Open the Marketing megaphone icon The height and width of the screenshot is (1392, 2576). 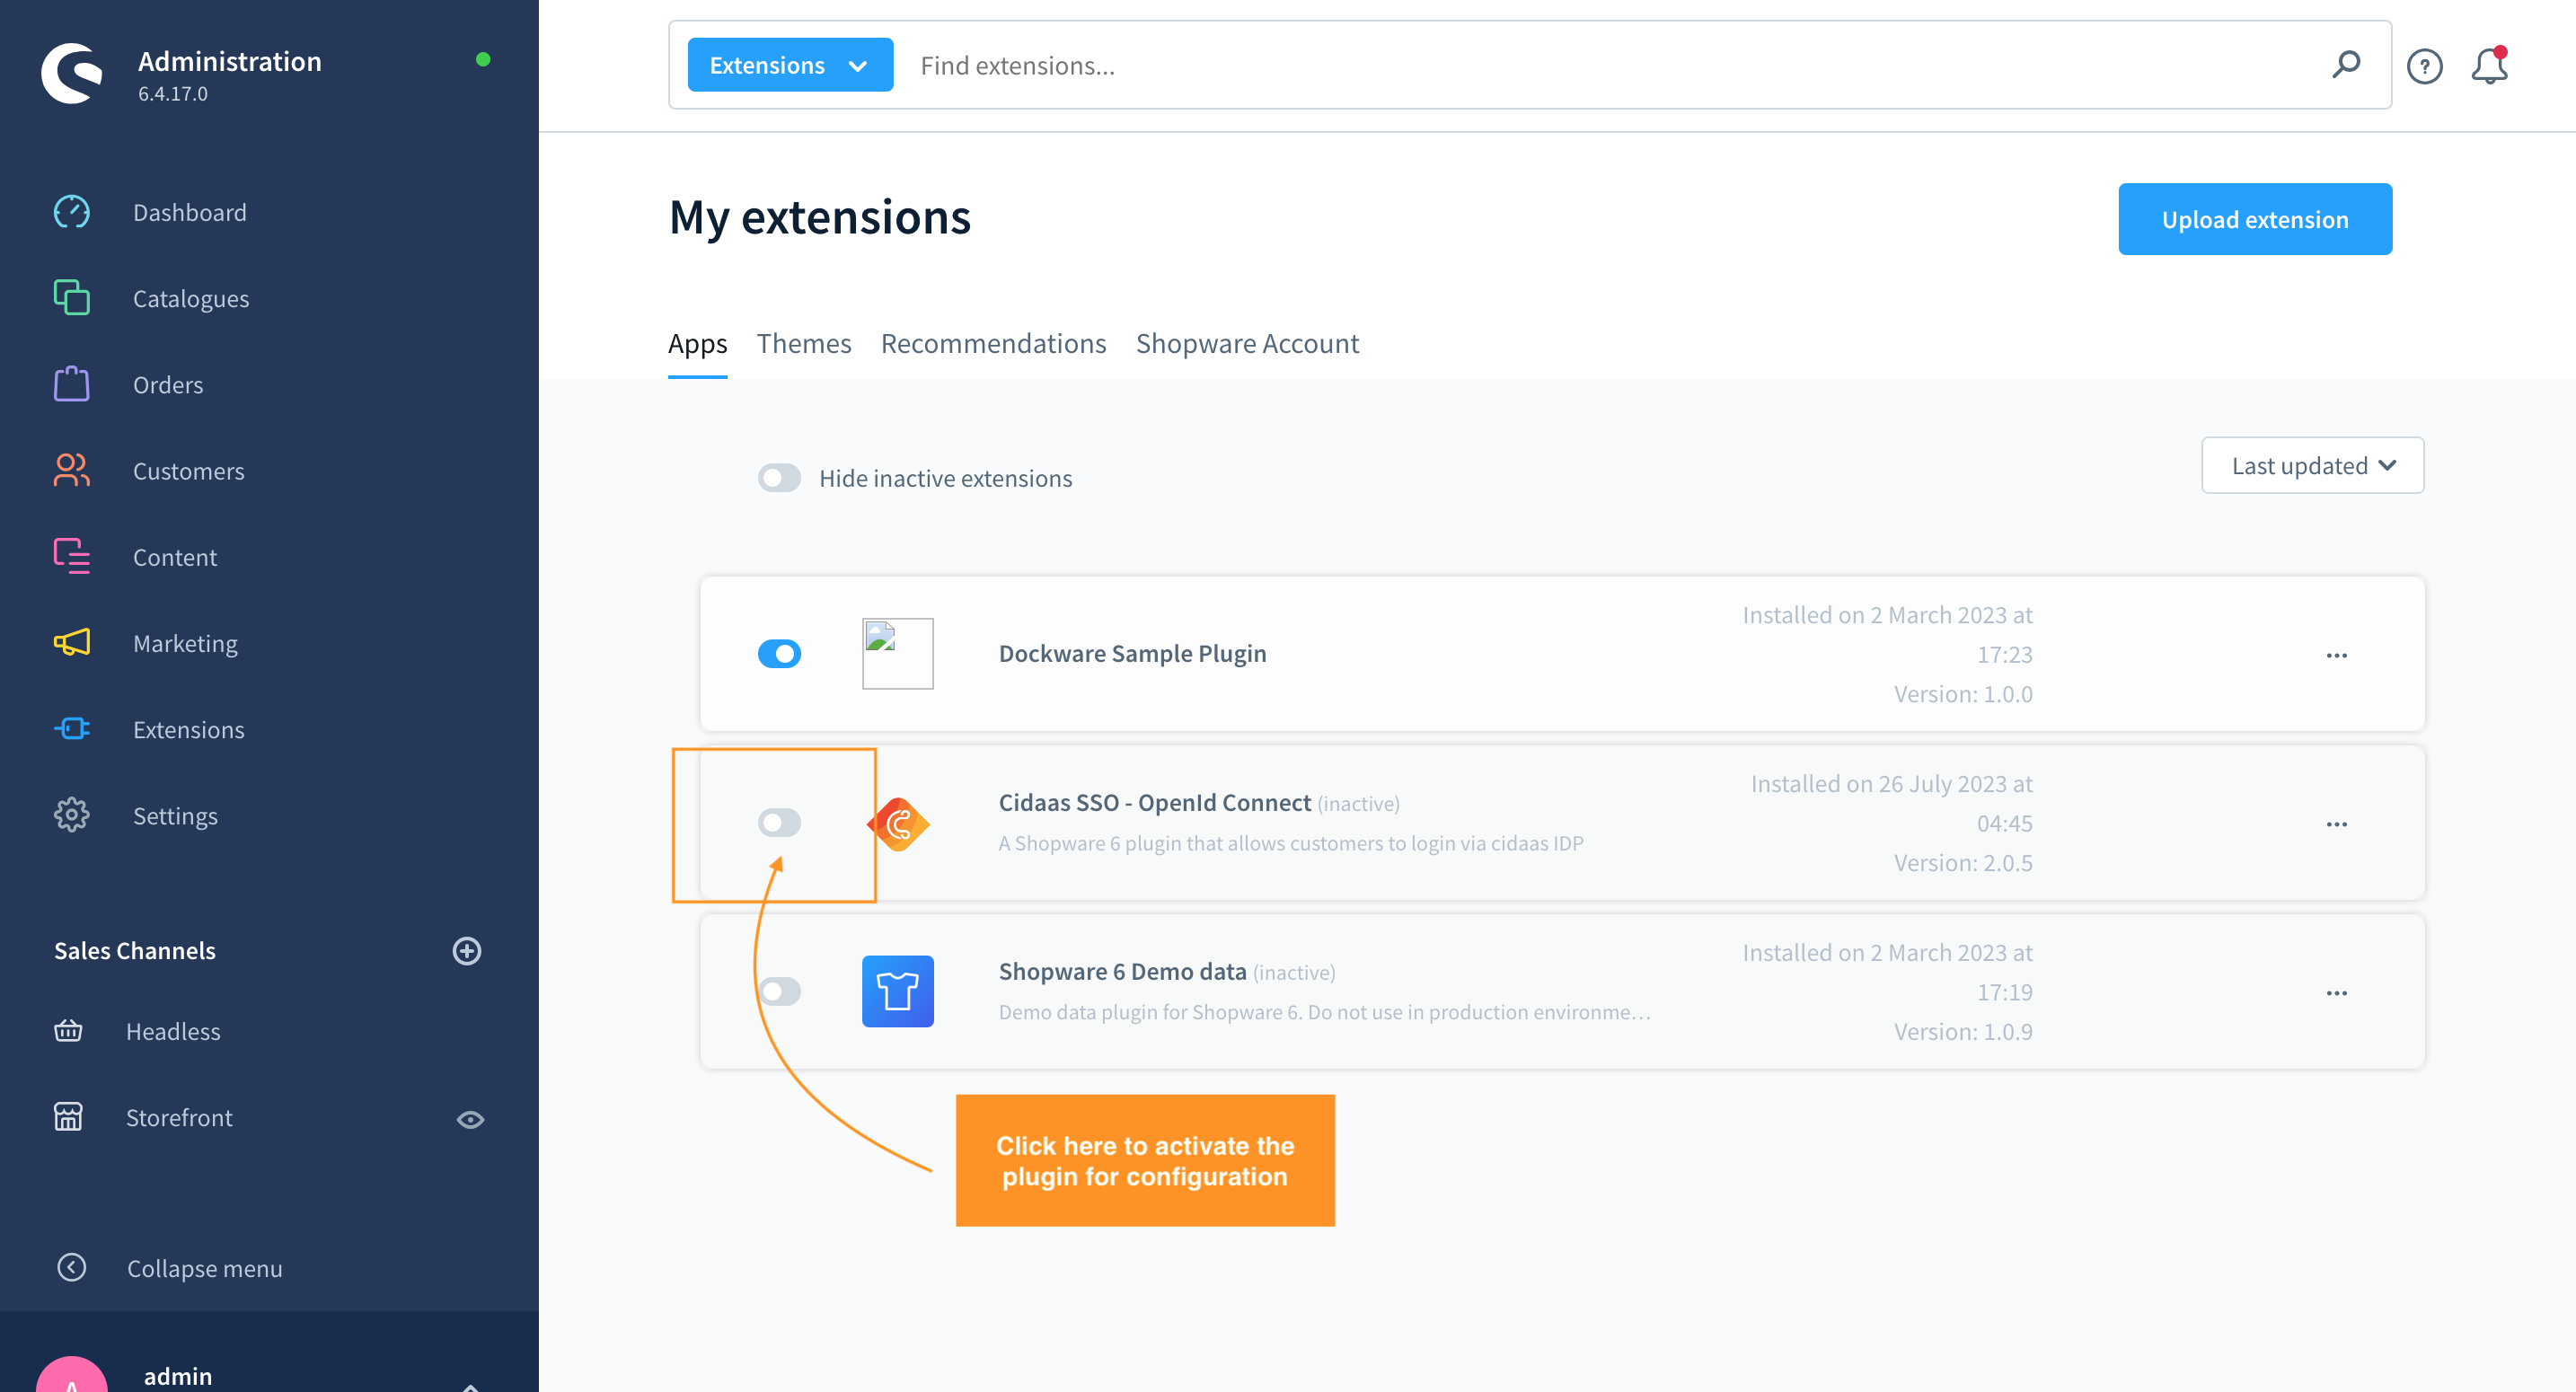pos(71,643)
